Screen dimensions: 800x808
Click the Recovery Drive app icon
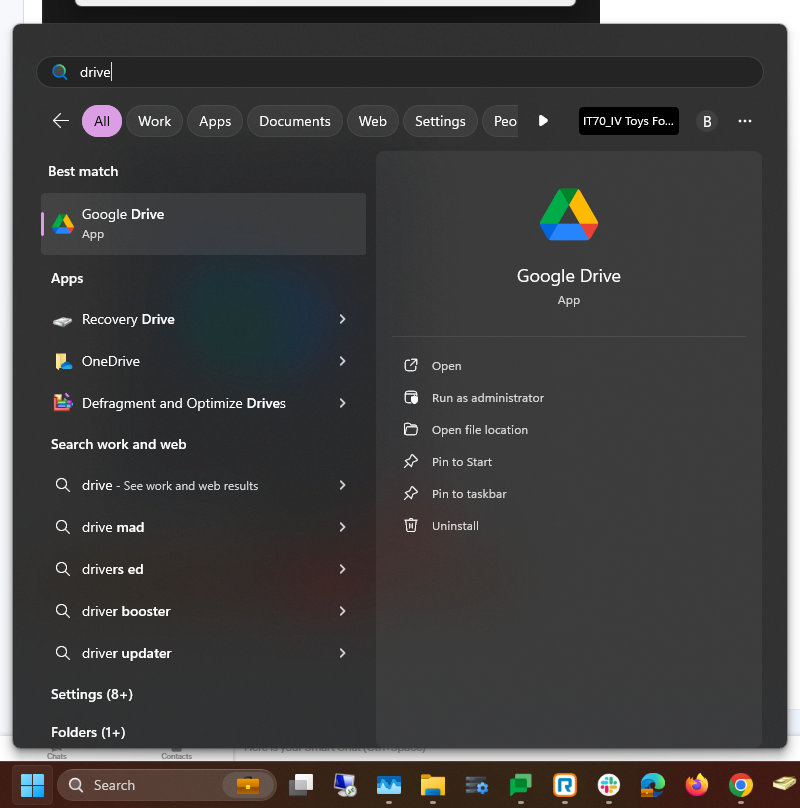(x=63, y=321)
